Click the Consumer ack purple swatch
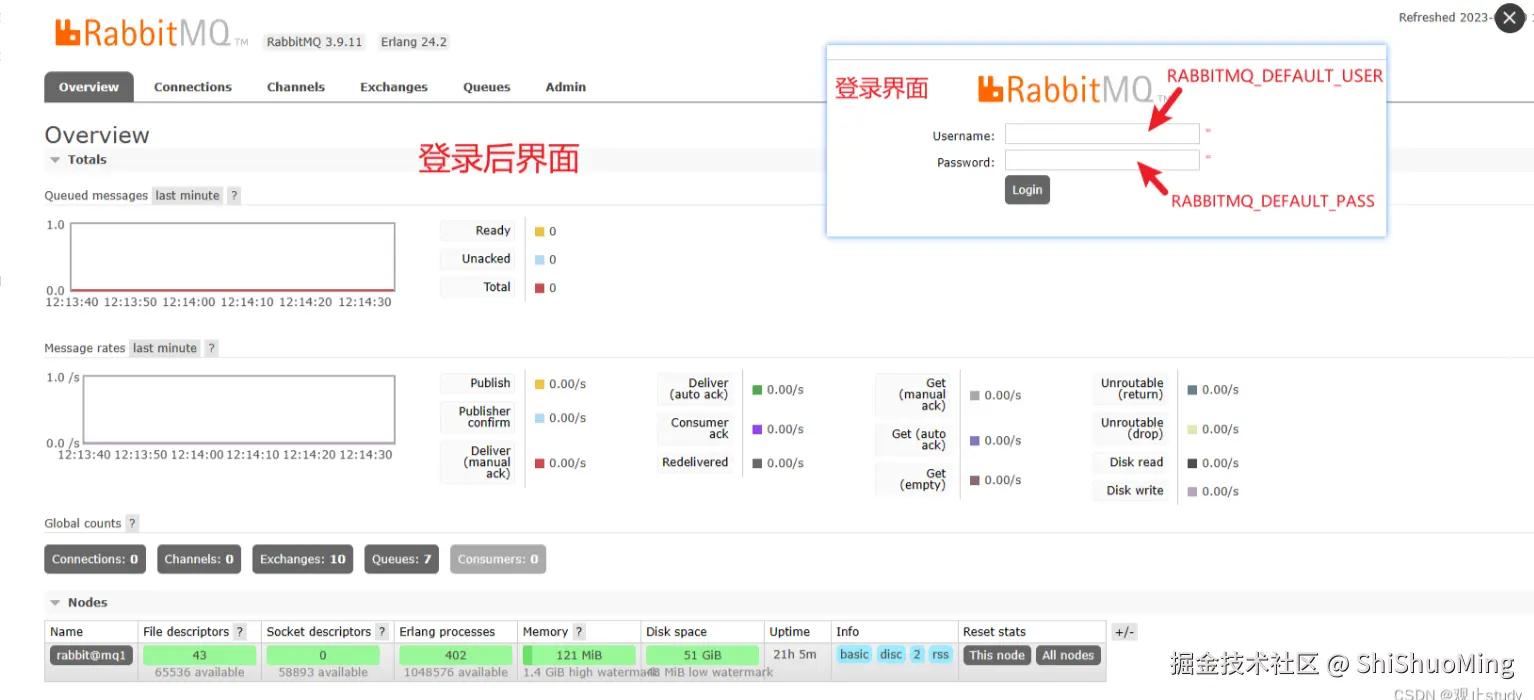1534x700 pixels. 757,429
